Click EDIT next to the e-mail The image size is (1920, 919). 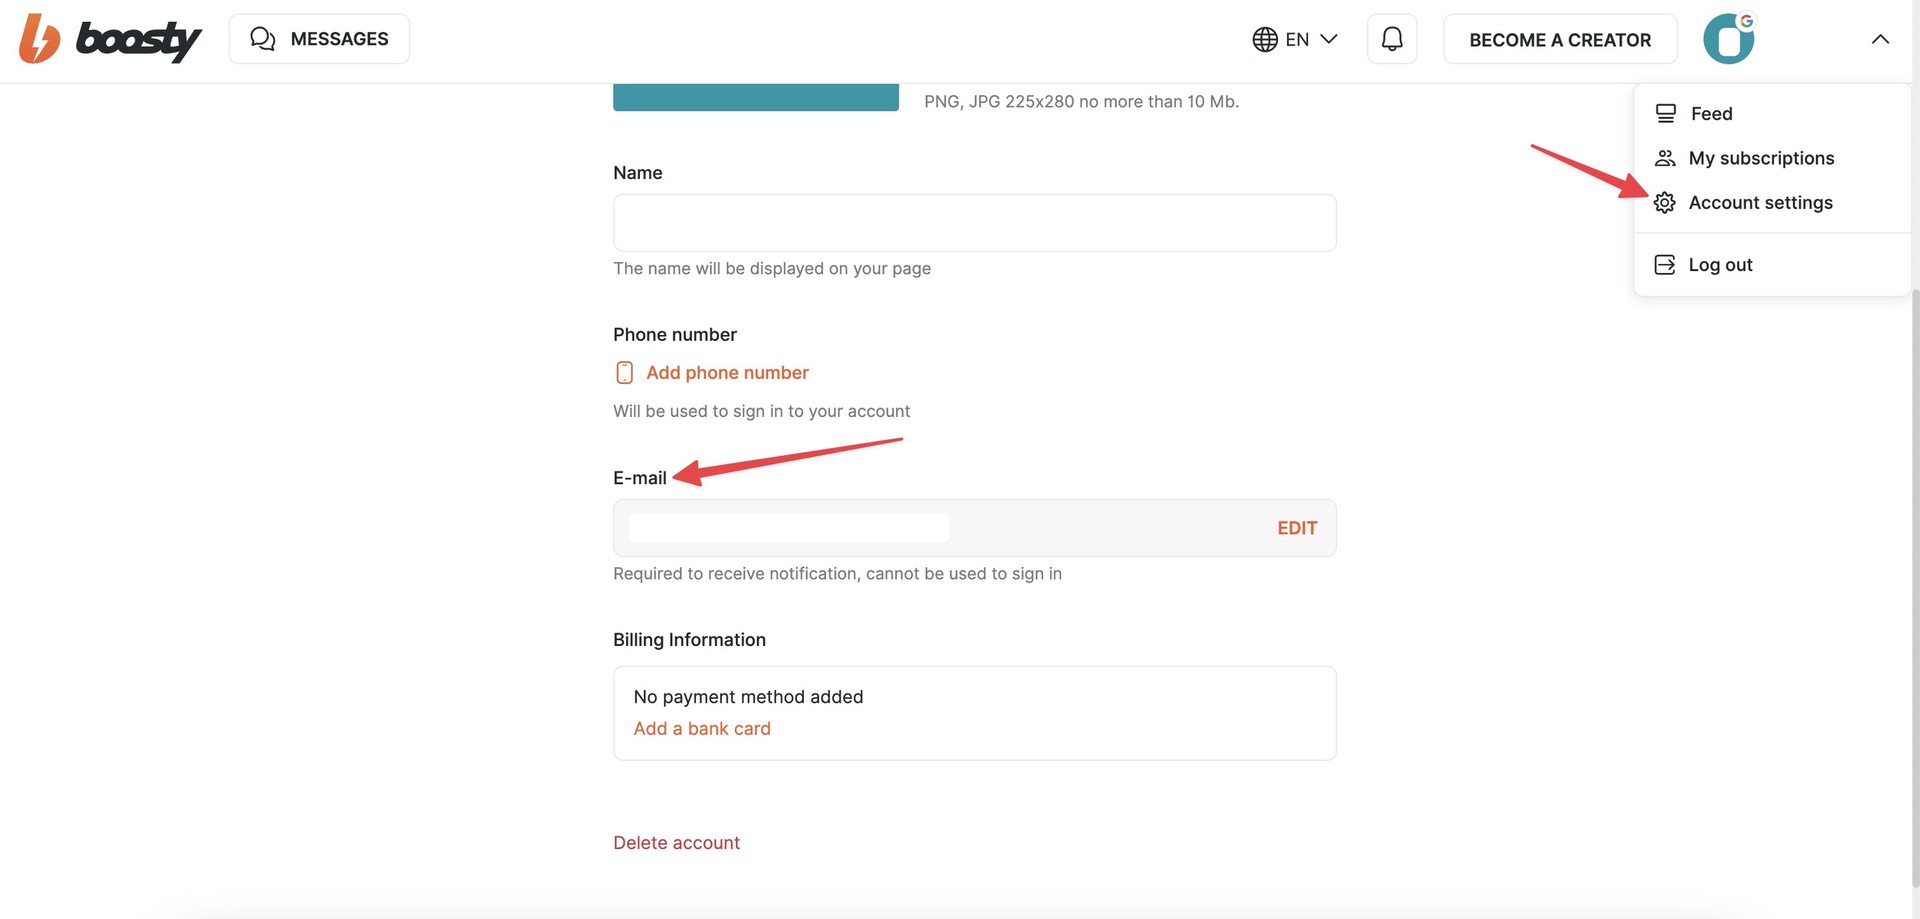(x=1297, y=528)
